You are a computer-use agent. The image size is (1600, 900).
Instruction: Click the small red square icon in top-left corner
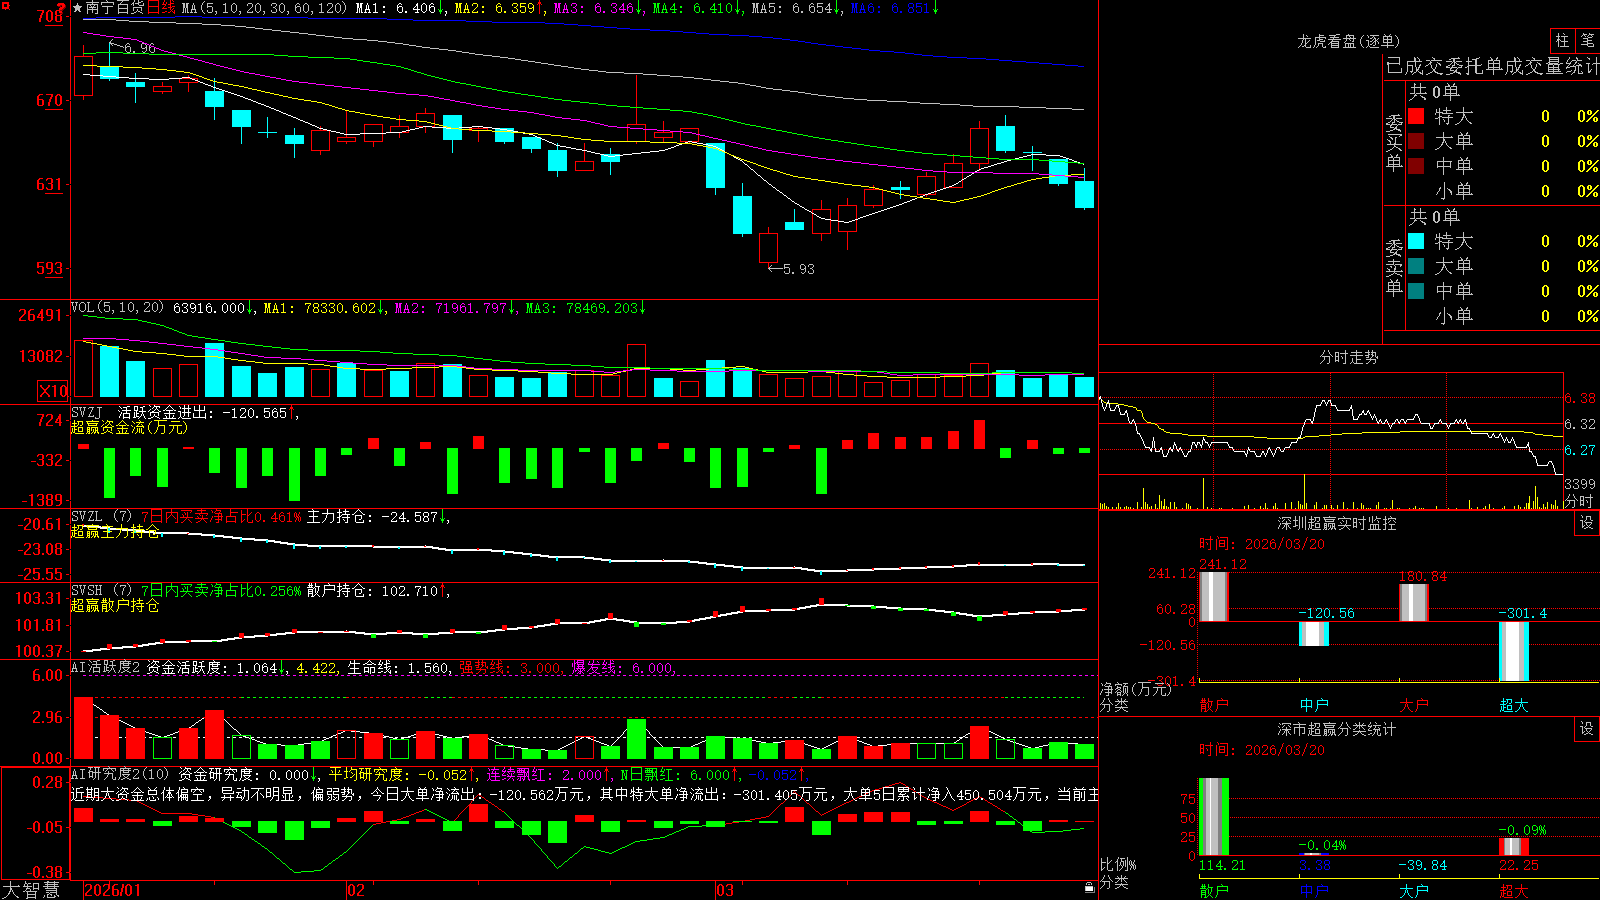tap(4, 4)
